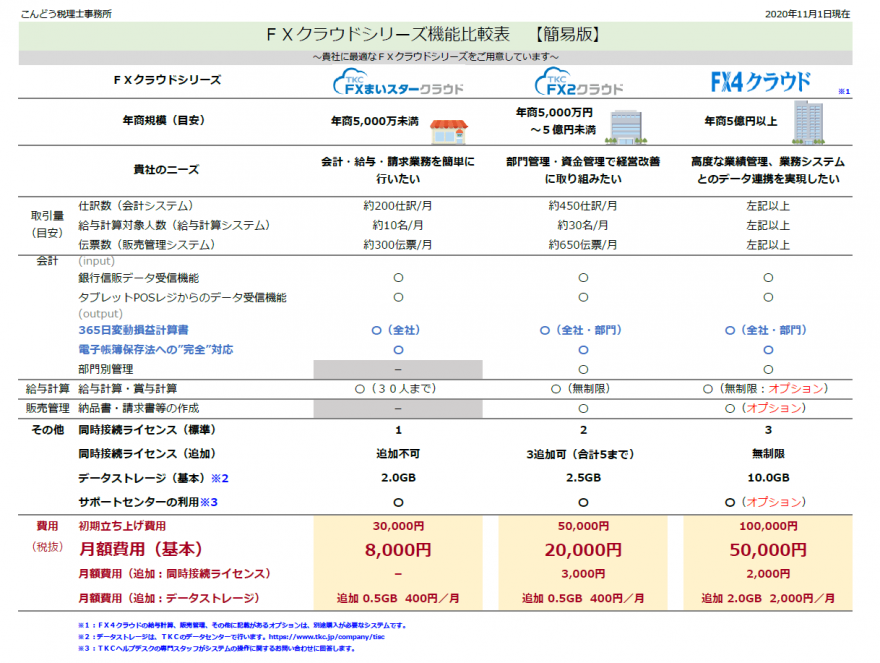Click the 給与計算 section label

47,388
